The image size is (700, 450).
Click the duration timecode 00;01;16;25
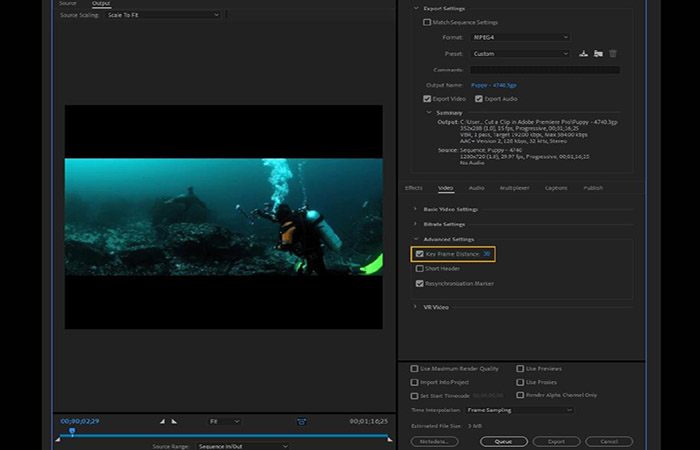(x=368, y=421)
